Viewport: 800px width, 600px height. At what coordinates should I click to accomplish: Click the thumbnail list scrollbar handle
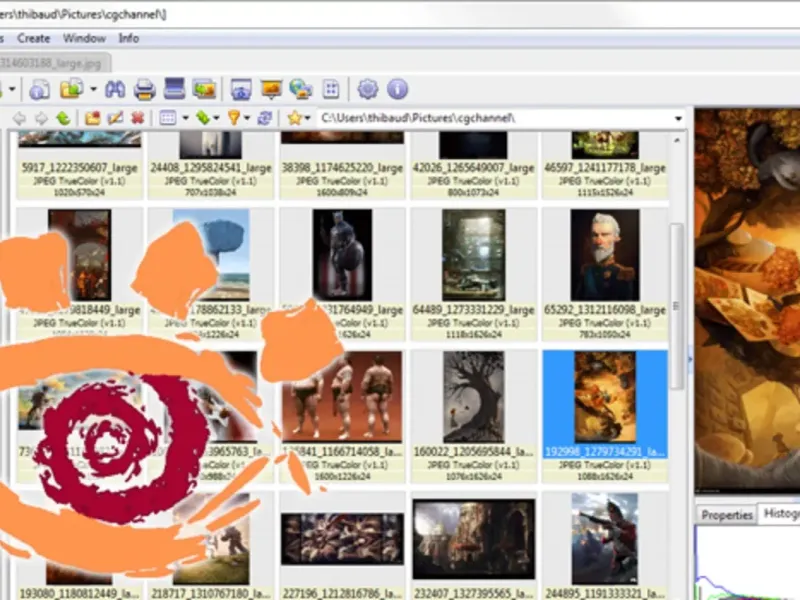pyautogui.click(x=677, y=306)
